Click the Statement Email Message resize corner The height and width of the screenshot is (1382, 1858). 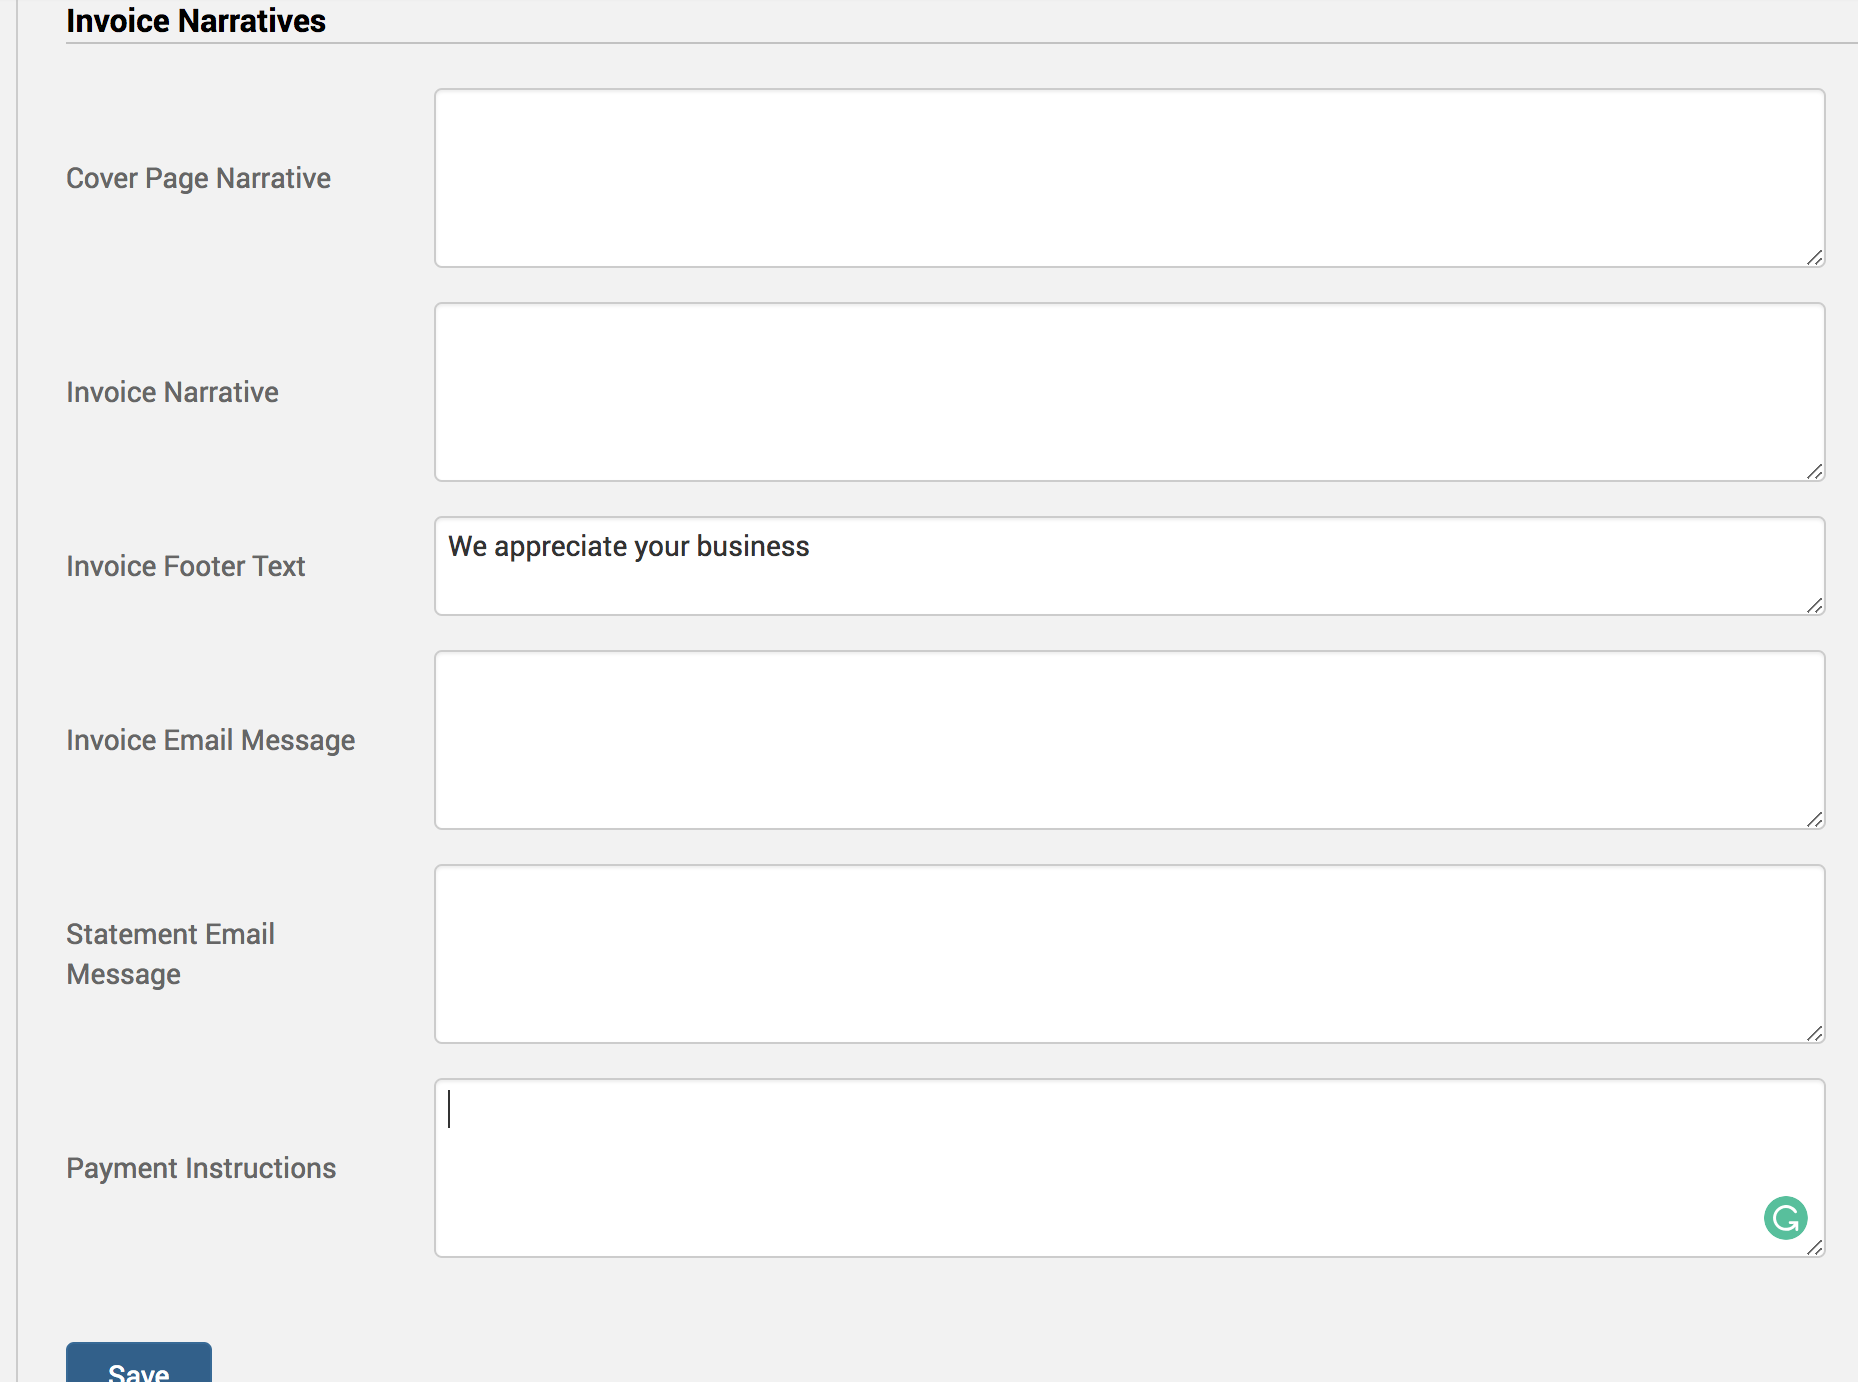click(1814, 1034)
